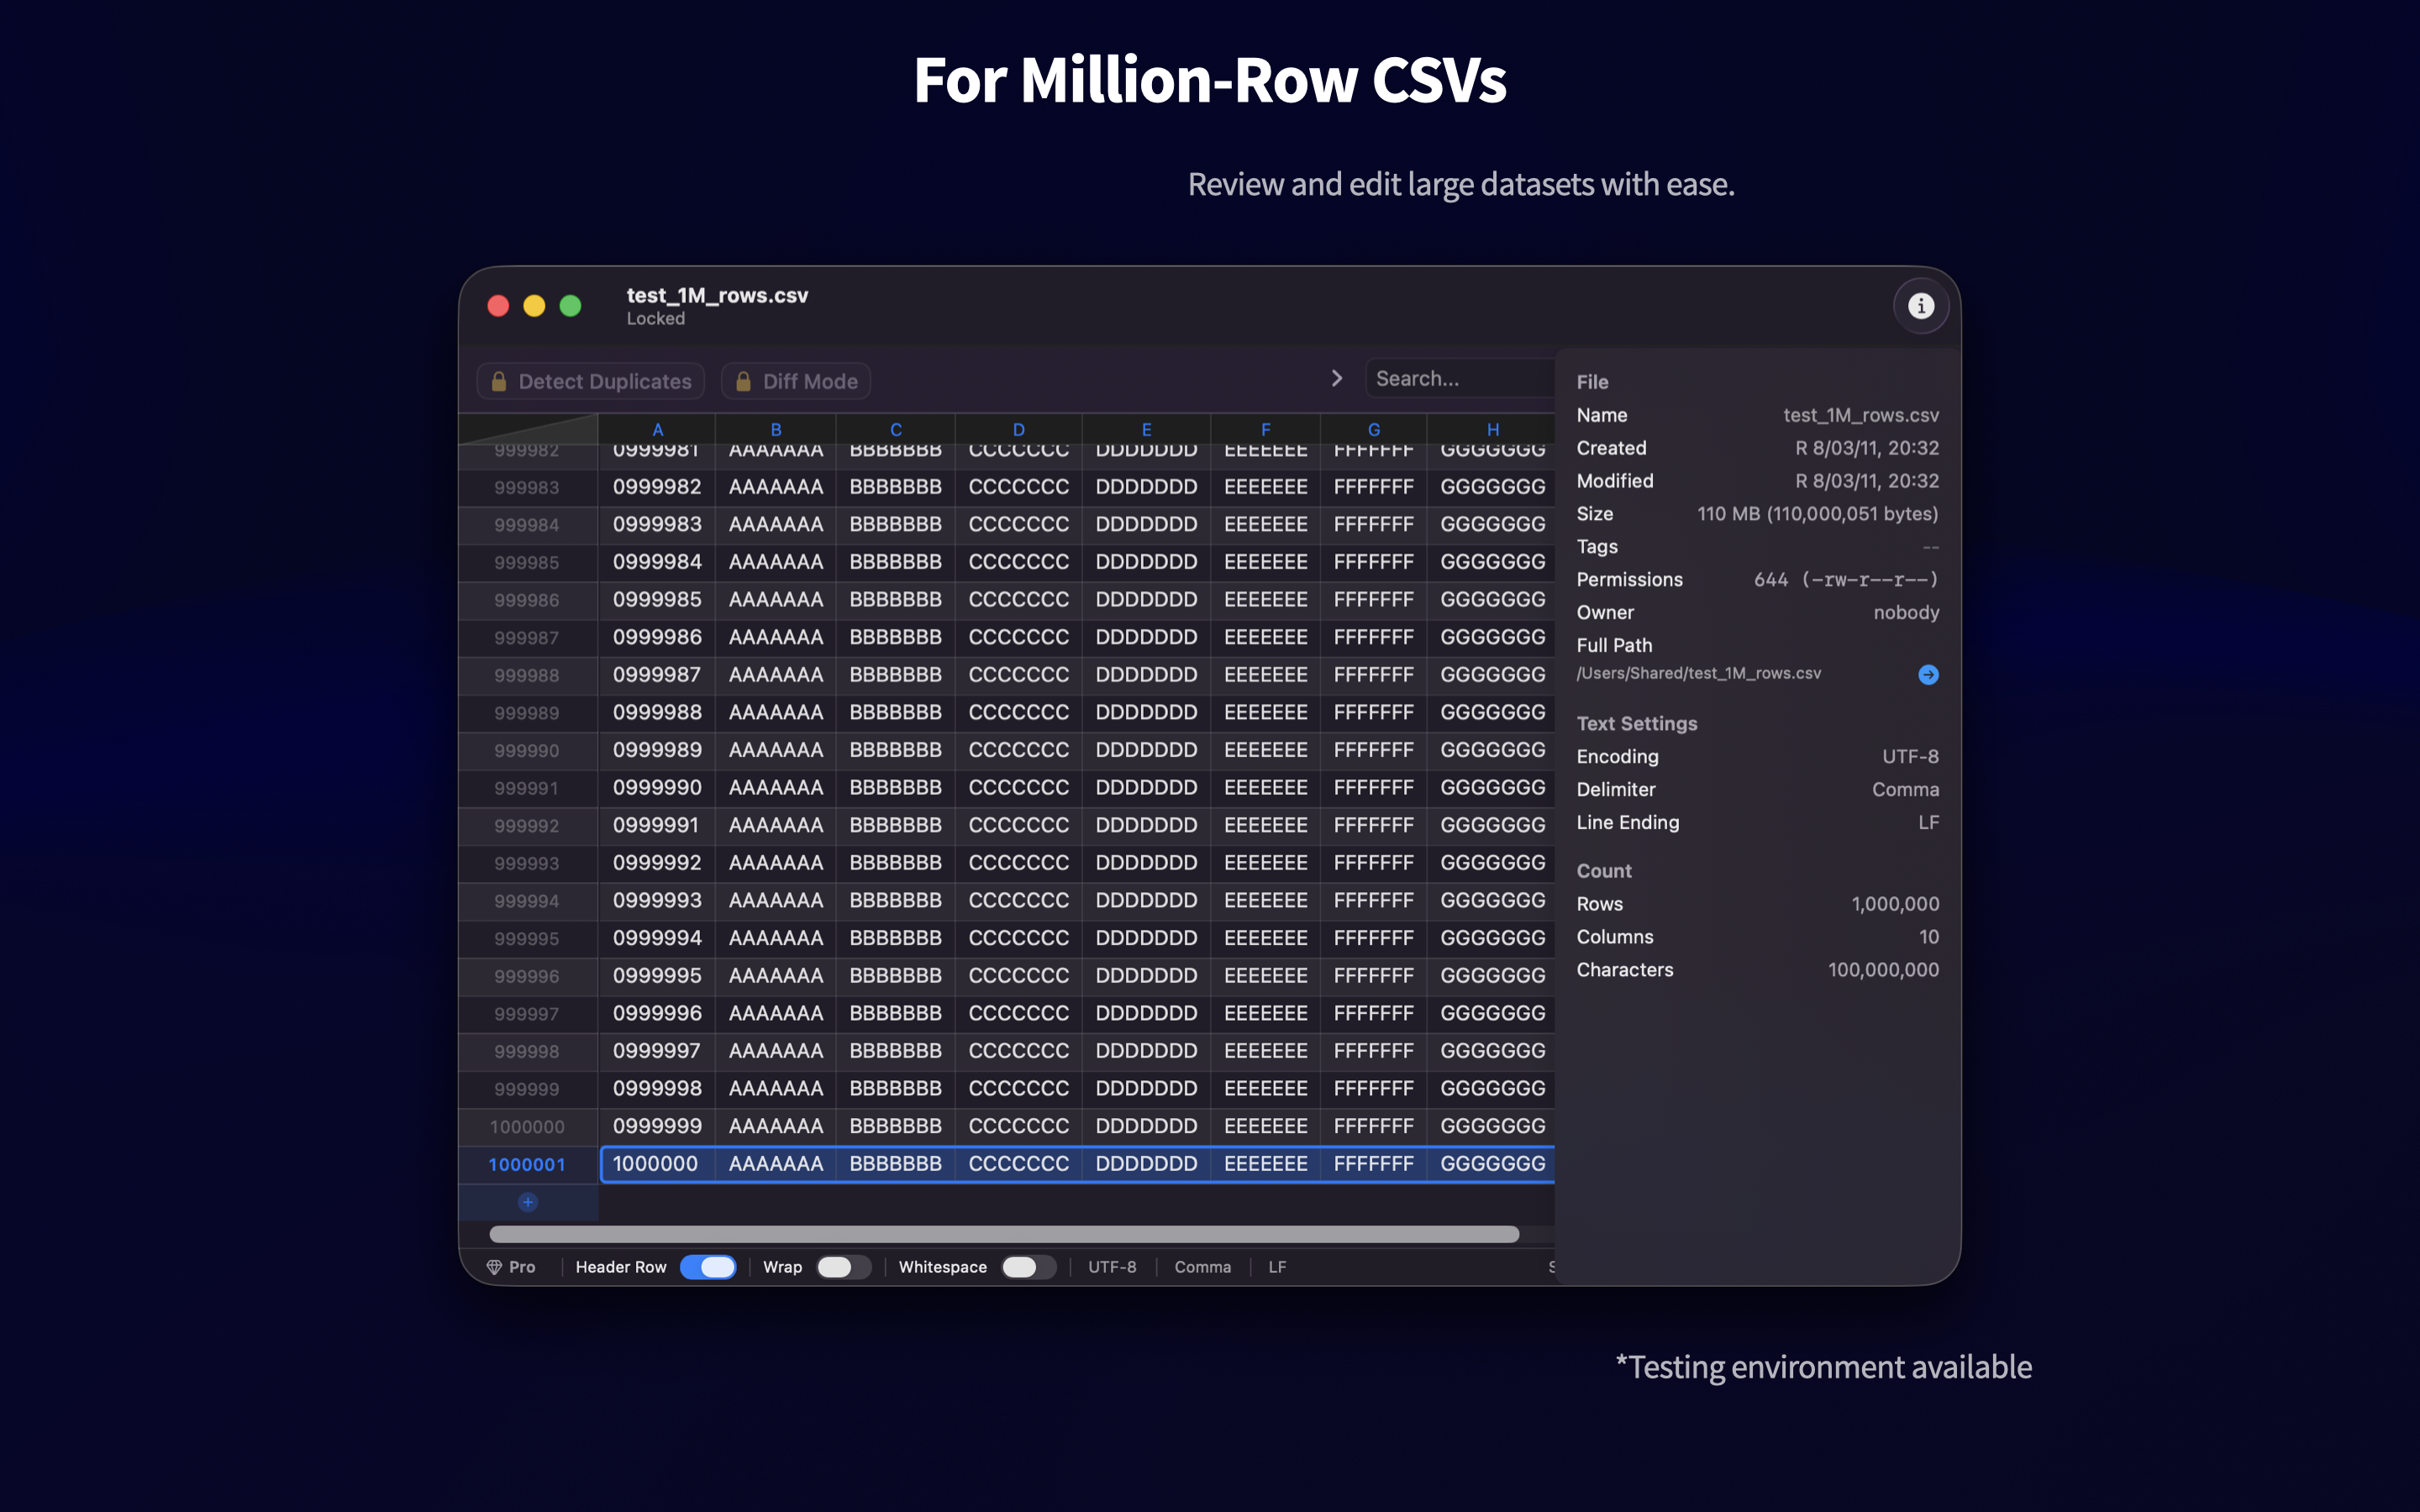Viewport: 2420px width, 1512px height.
Task: Expand the toolbar chevron next to search
Action: pos(1337,378)
